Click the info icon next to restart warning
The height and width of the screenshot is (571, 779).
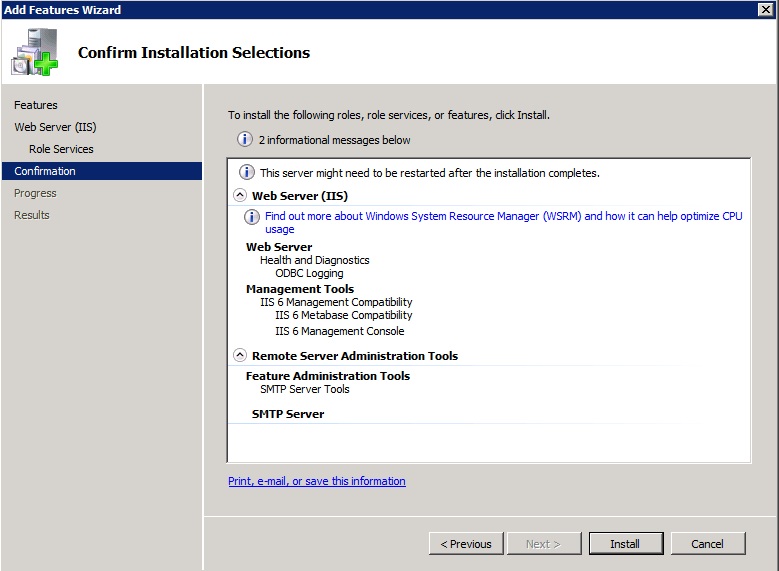click(x=245, y=173)
